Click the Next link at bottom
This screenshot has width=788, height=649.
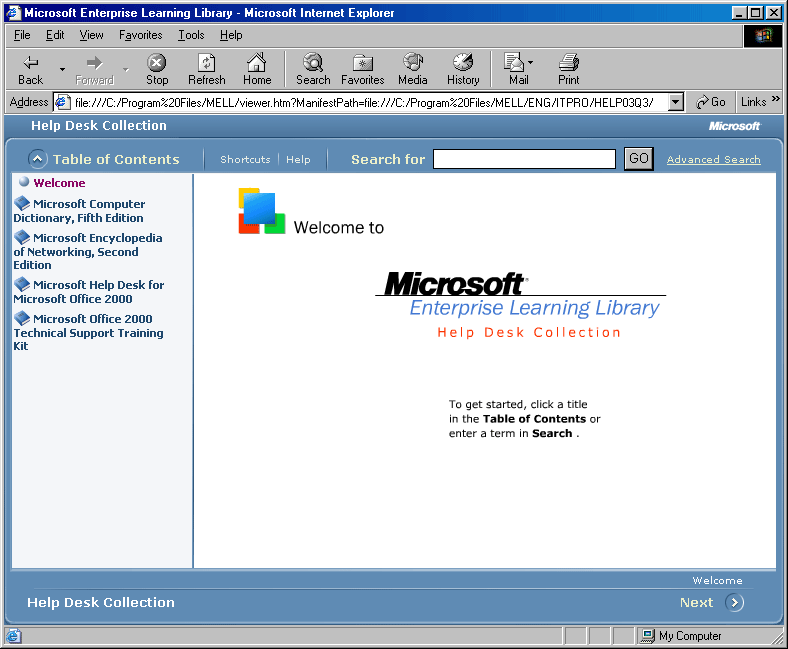point(697,602)
